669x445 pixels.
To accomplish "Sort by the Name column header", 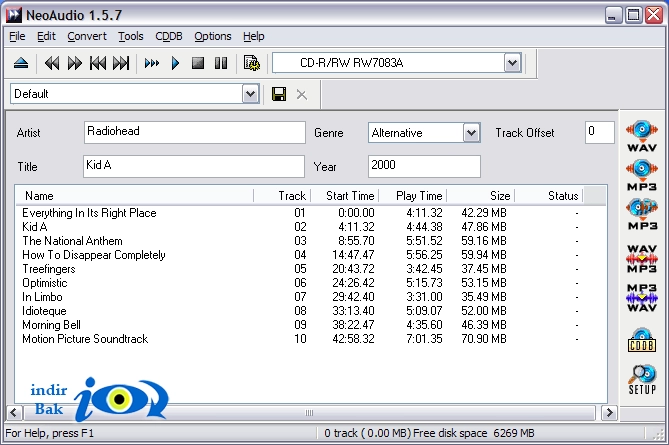I will coord(134,196).
